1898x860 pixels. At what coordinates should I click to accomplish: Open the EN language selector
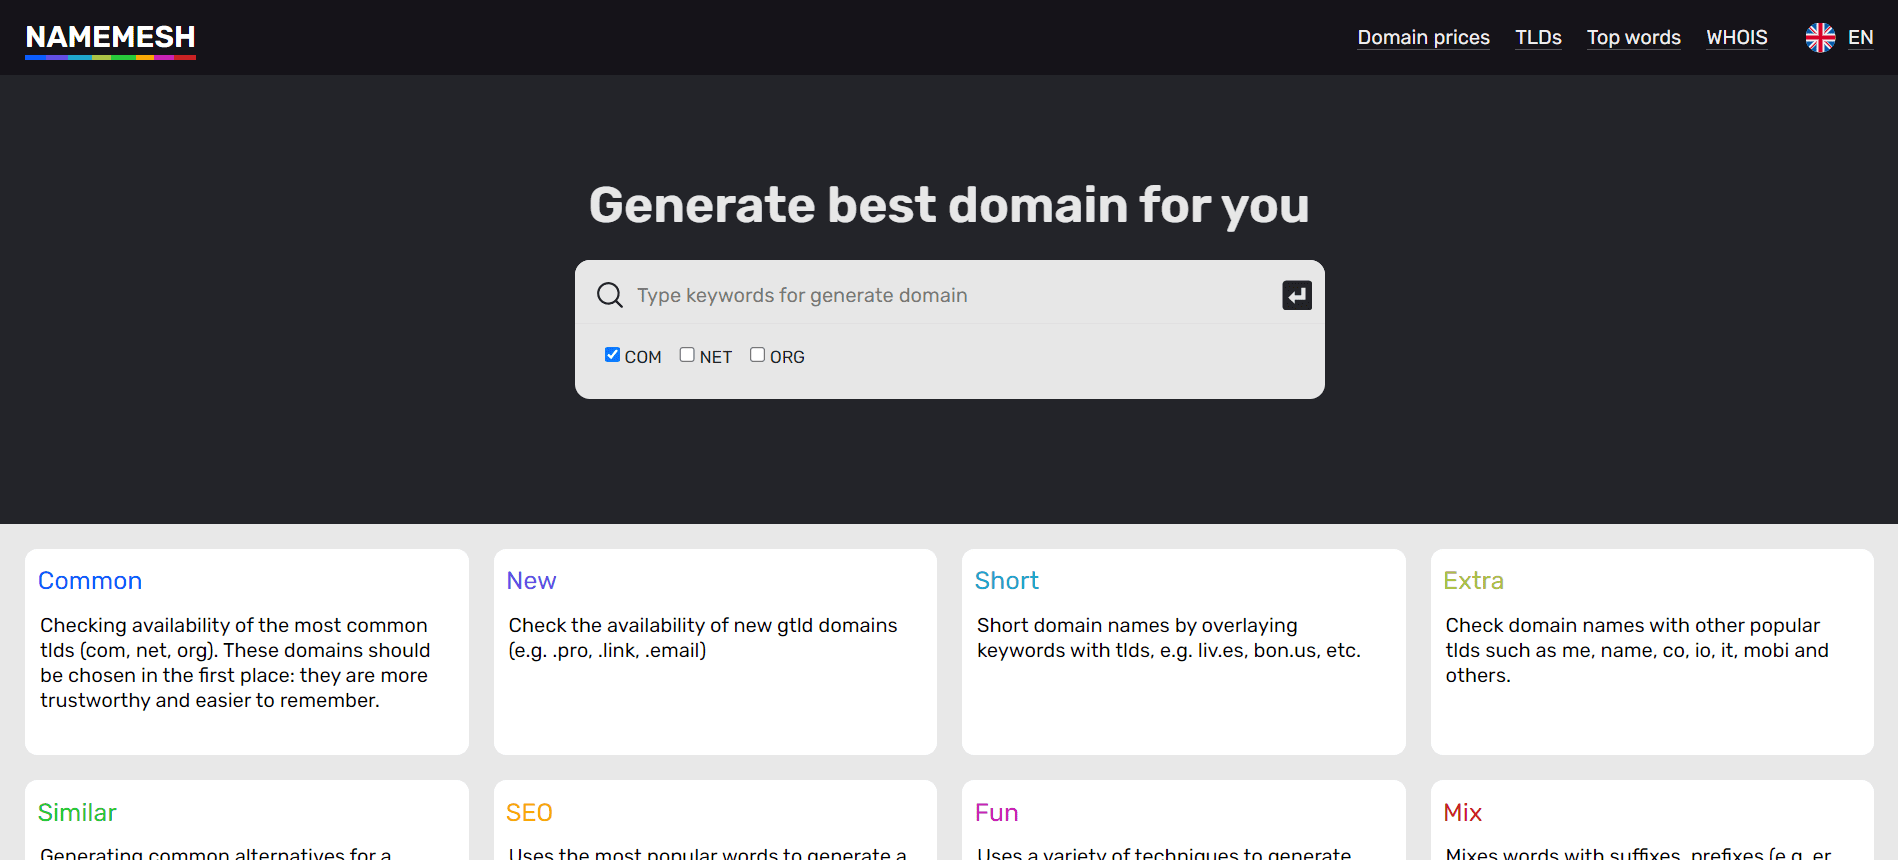click(x=1859, y=38)
